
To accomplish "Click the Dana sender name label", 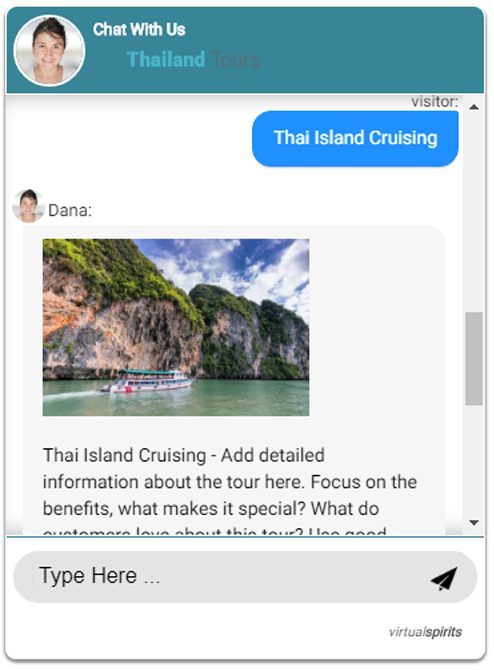I will (x=70, y=210).
